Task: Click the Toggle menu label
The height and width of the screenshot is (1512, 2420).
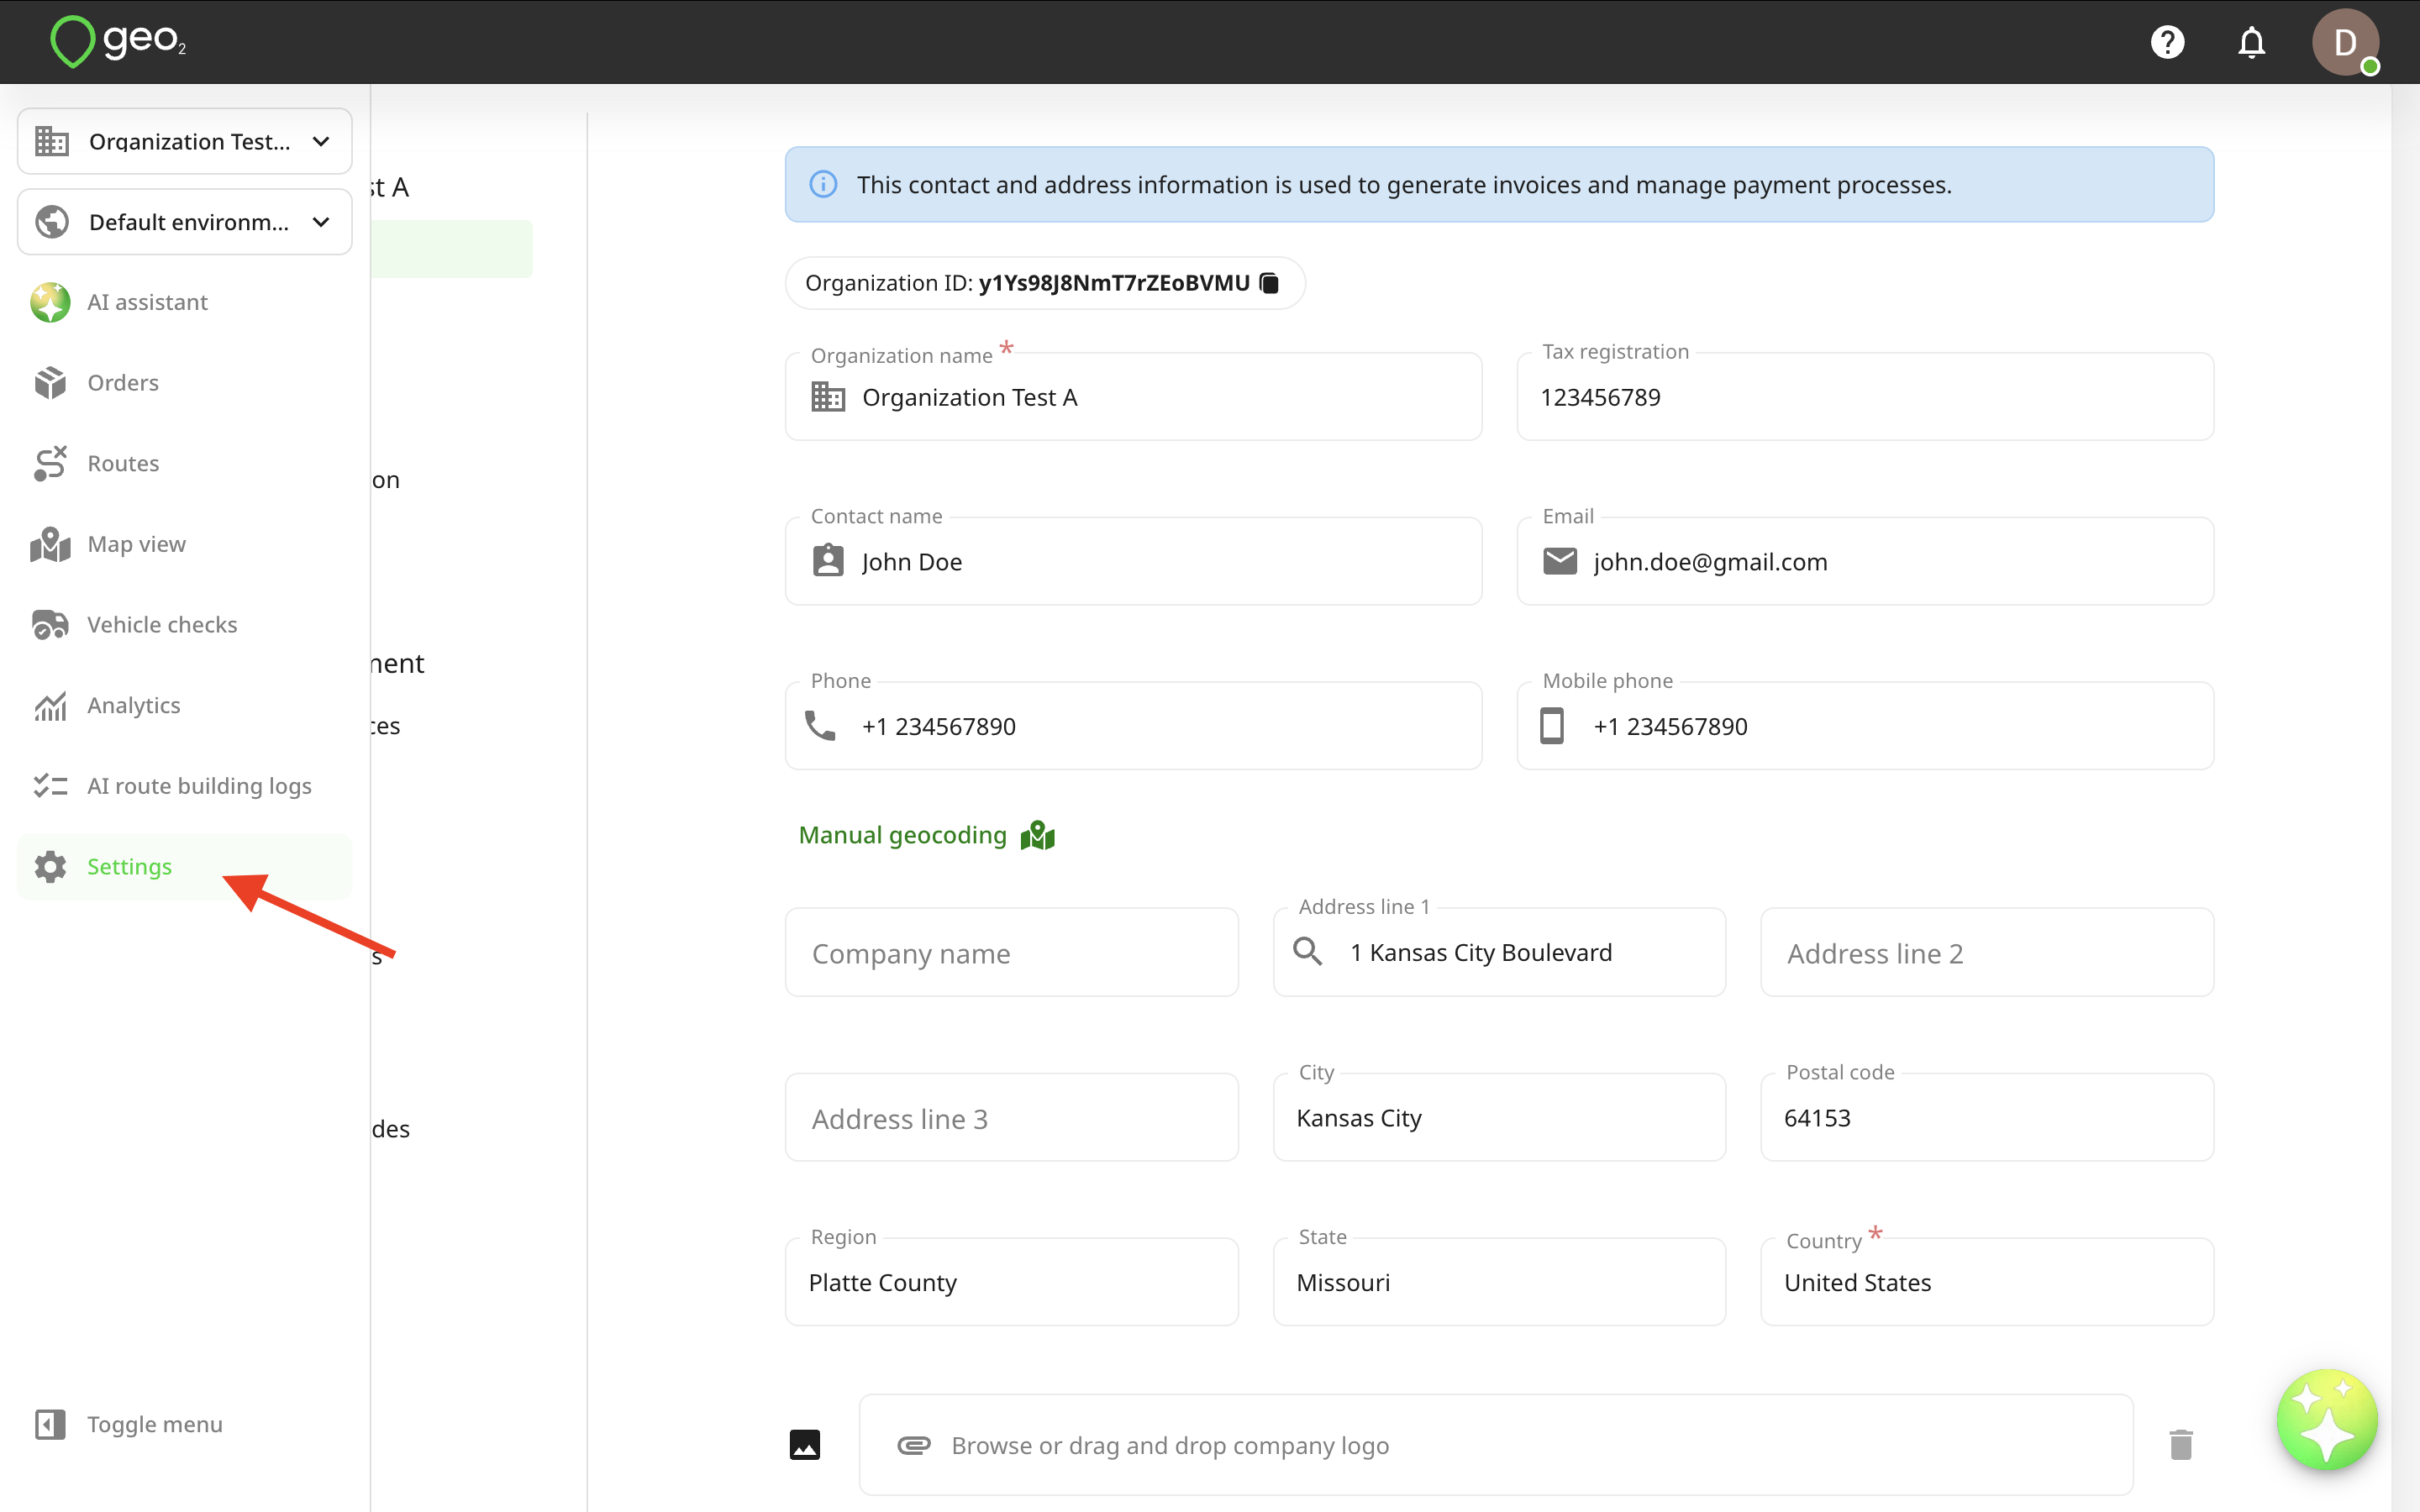Action: click(155, 1424)
